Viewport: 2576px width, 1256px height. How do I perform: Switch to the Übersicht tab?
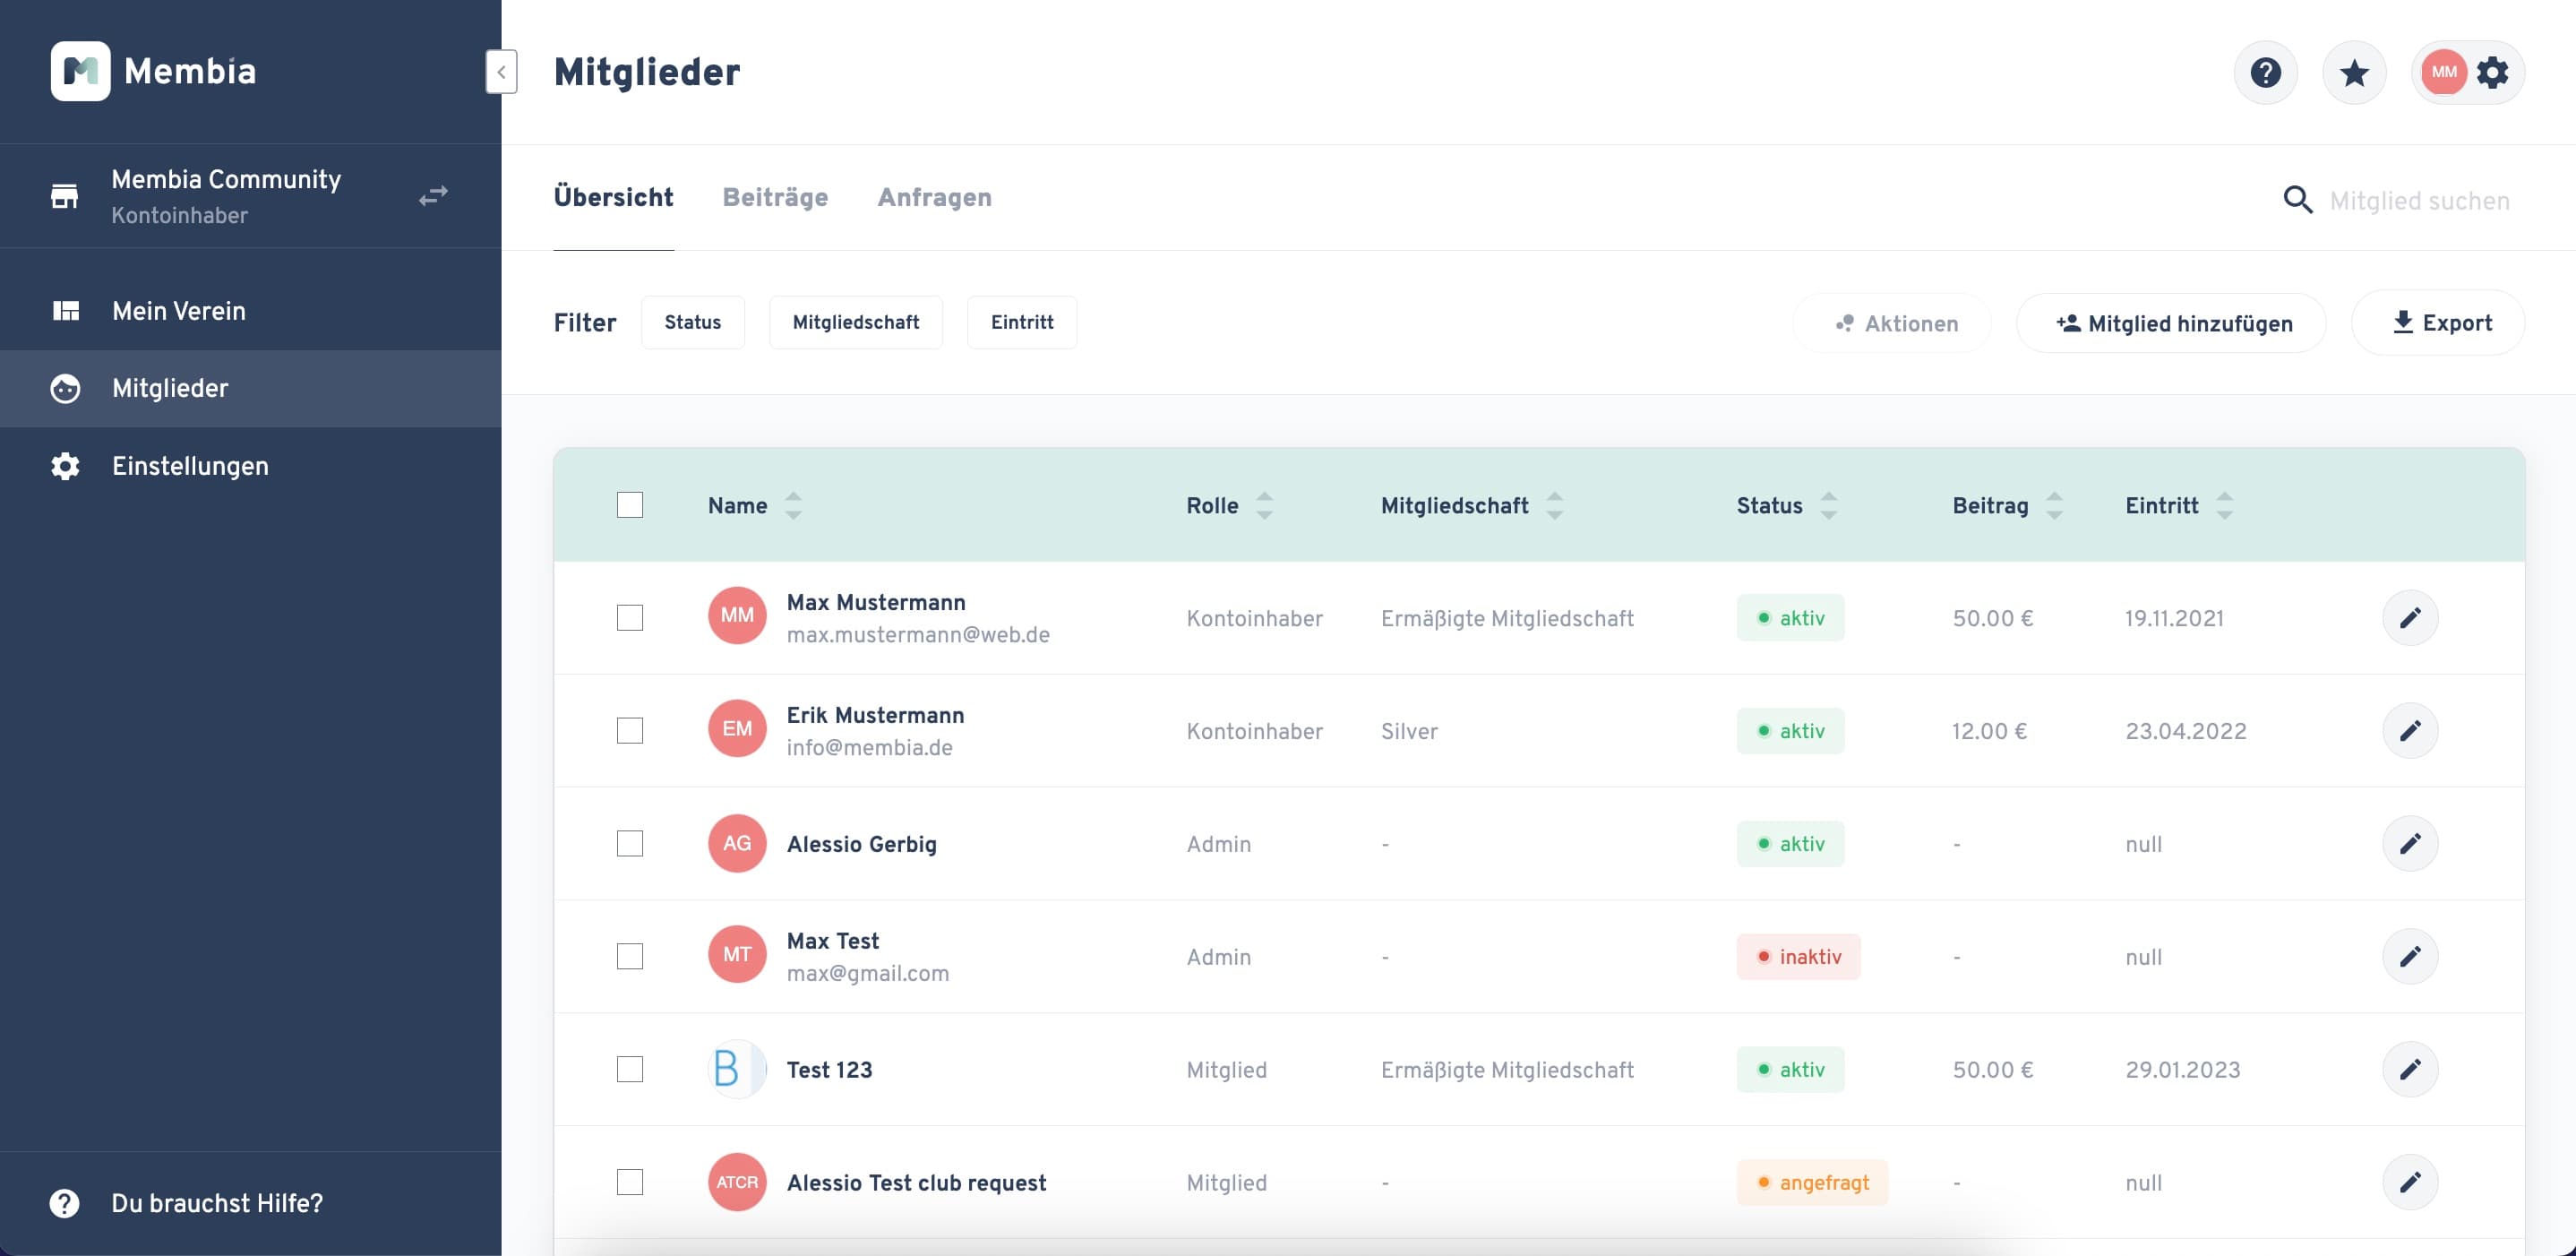coord(614,198)
